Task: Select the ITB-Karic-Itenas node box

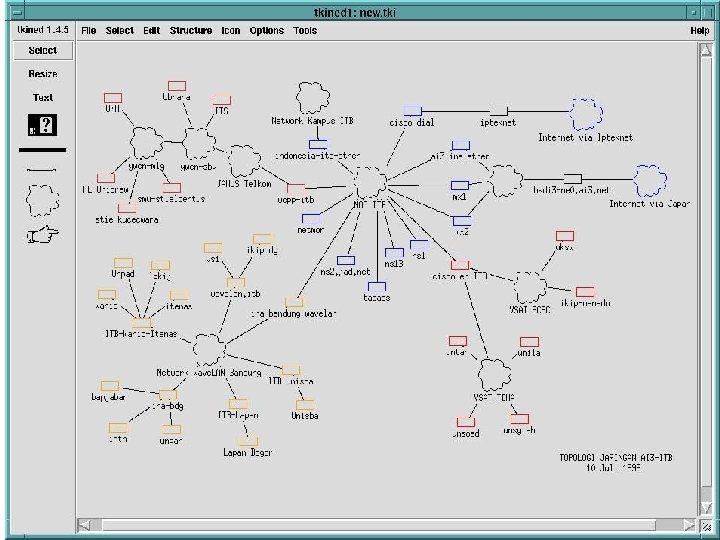Action: tap(141, 323)
